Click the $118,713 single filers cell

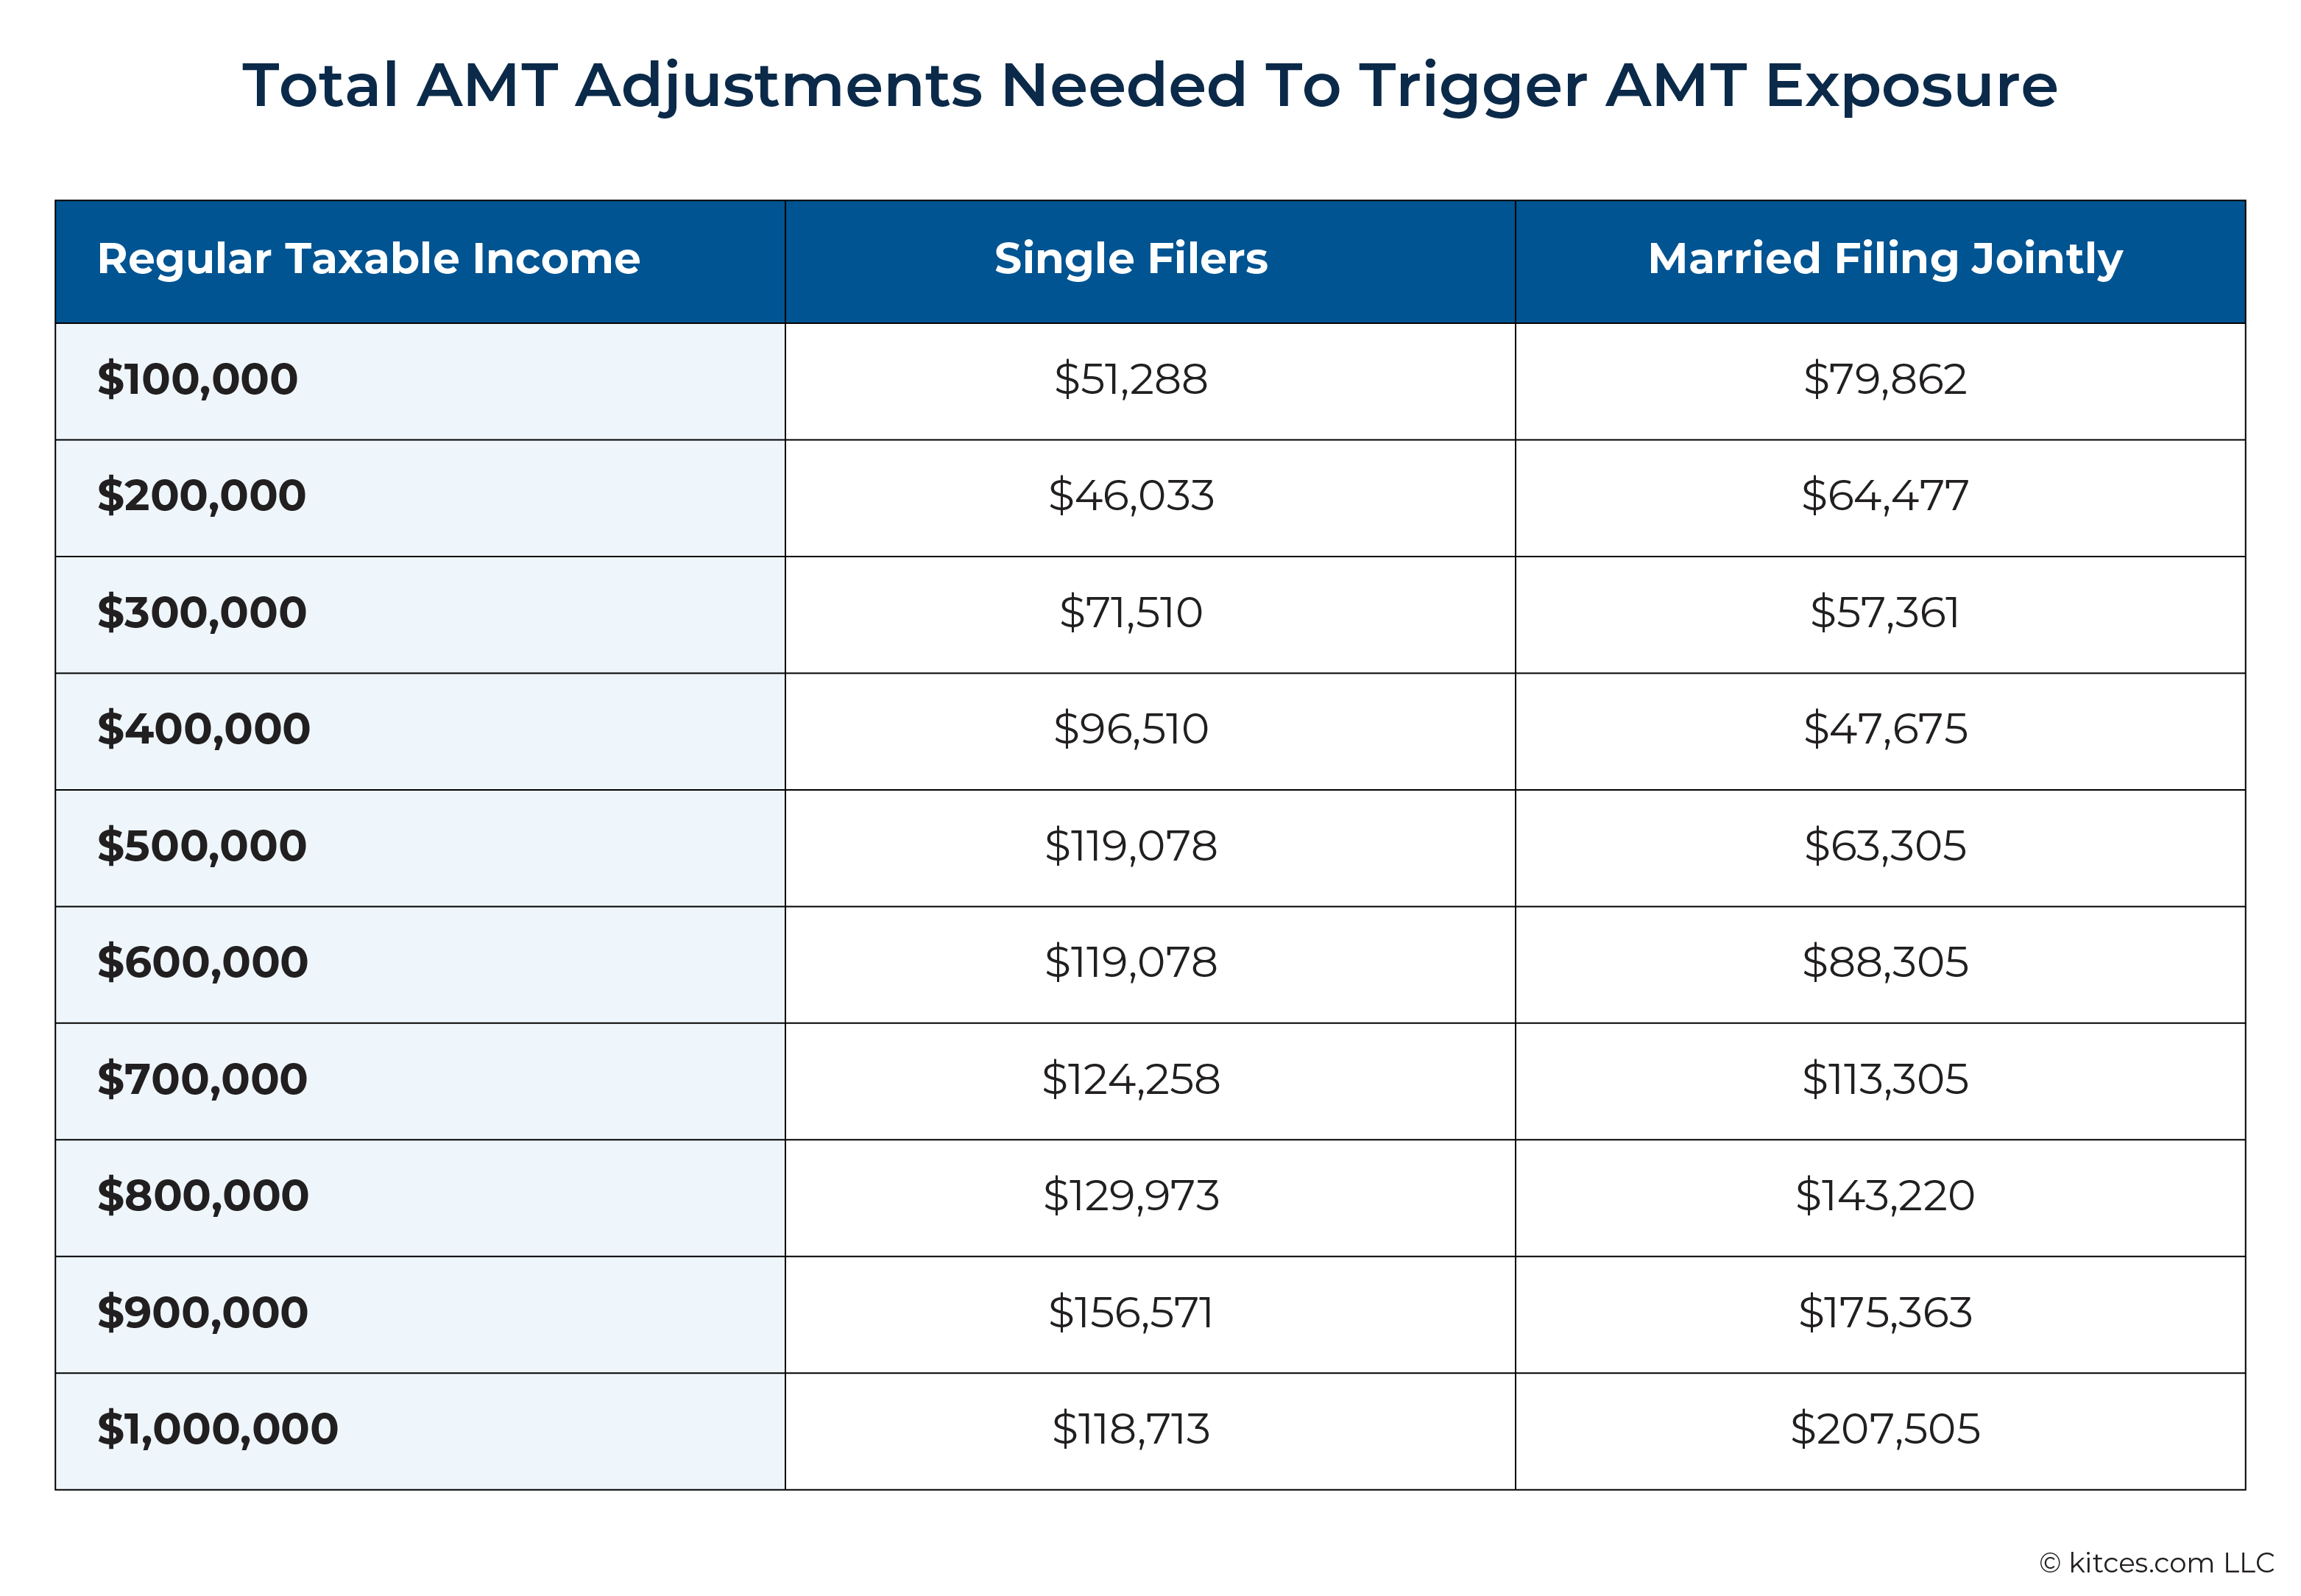click(1150, 1431)
